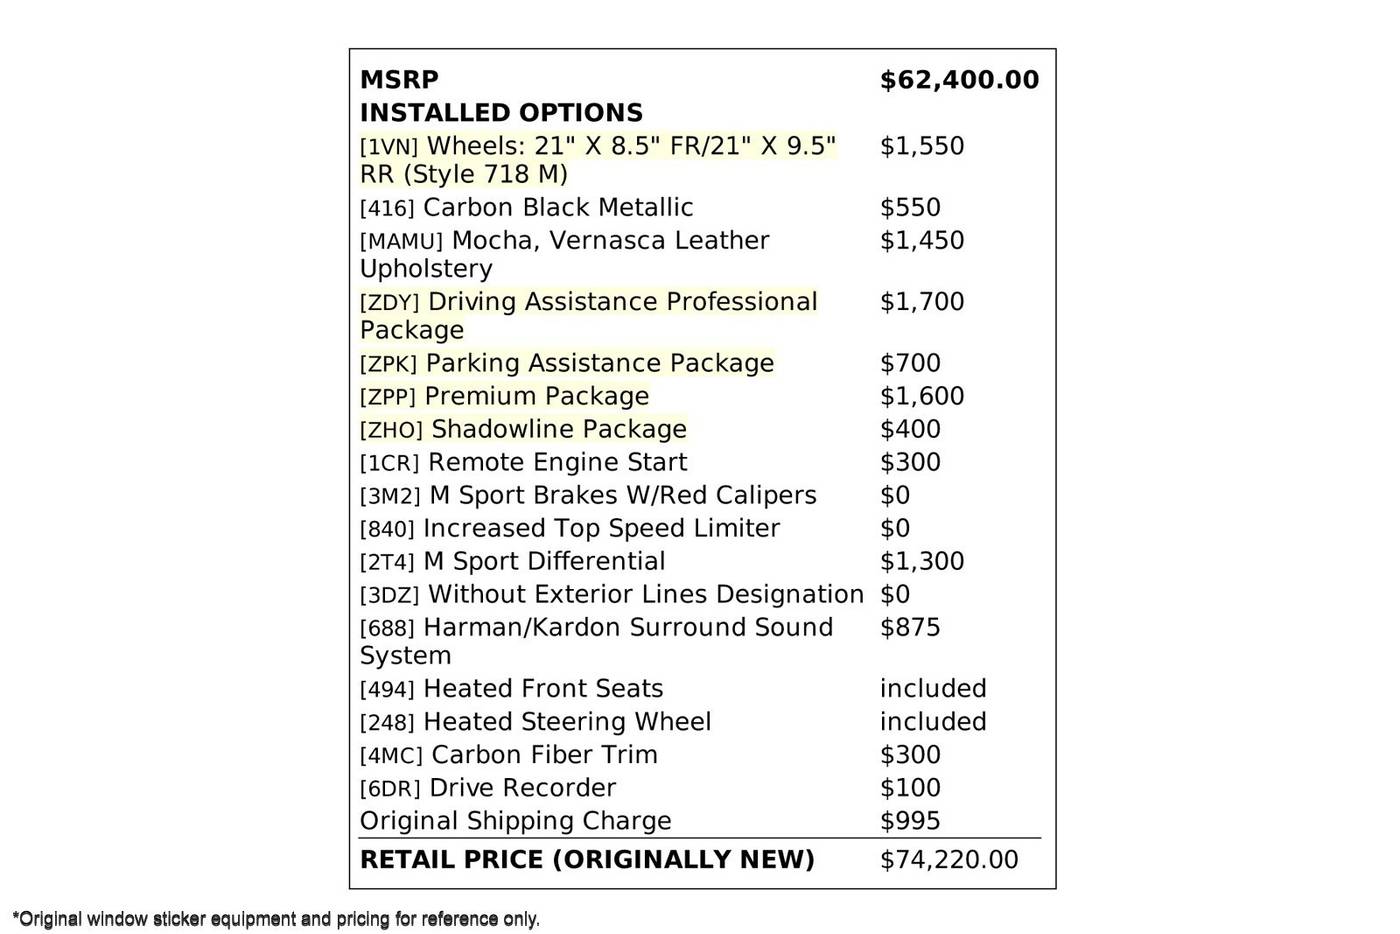Select the Drive Recorder entry
Screen dimensions: 1400x934
[488, 788]
